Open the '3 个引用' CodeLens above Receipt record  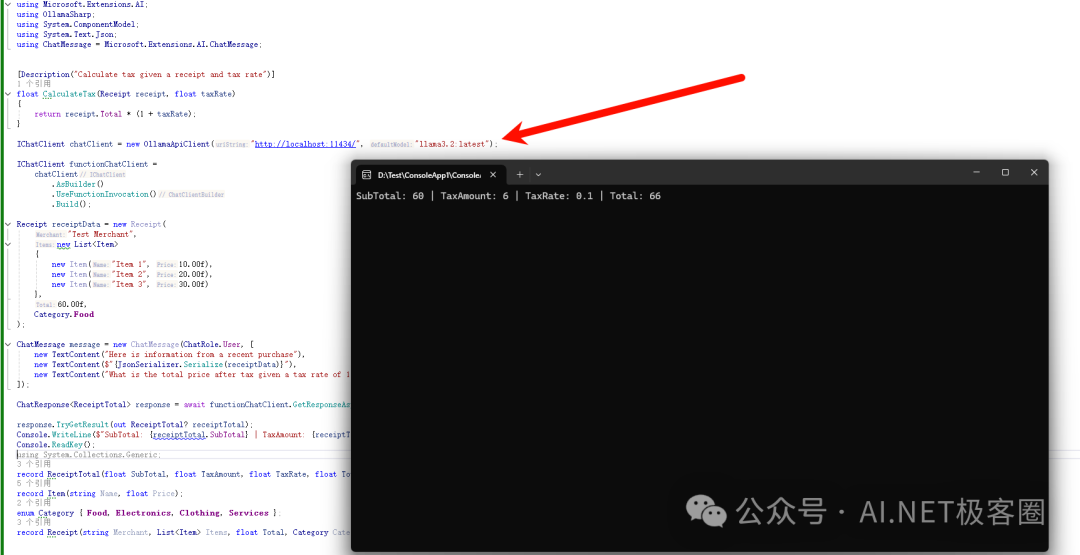[x=34, y=523]
